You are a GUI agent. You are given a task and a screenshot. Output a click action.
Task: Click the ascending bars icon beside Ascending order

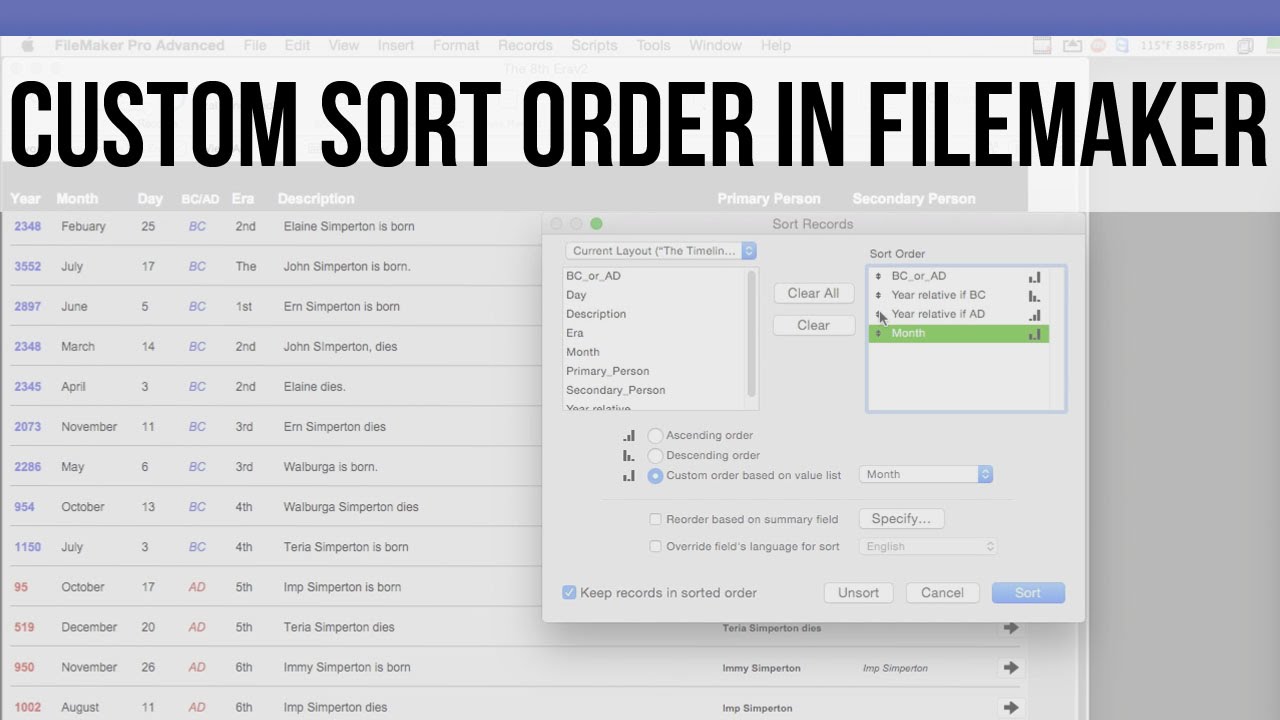[x=629, y=436]
